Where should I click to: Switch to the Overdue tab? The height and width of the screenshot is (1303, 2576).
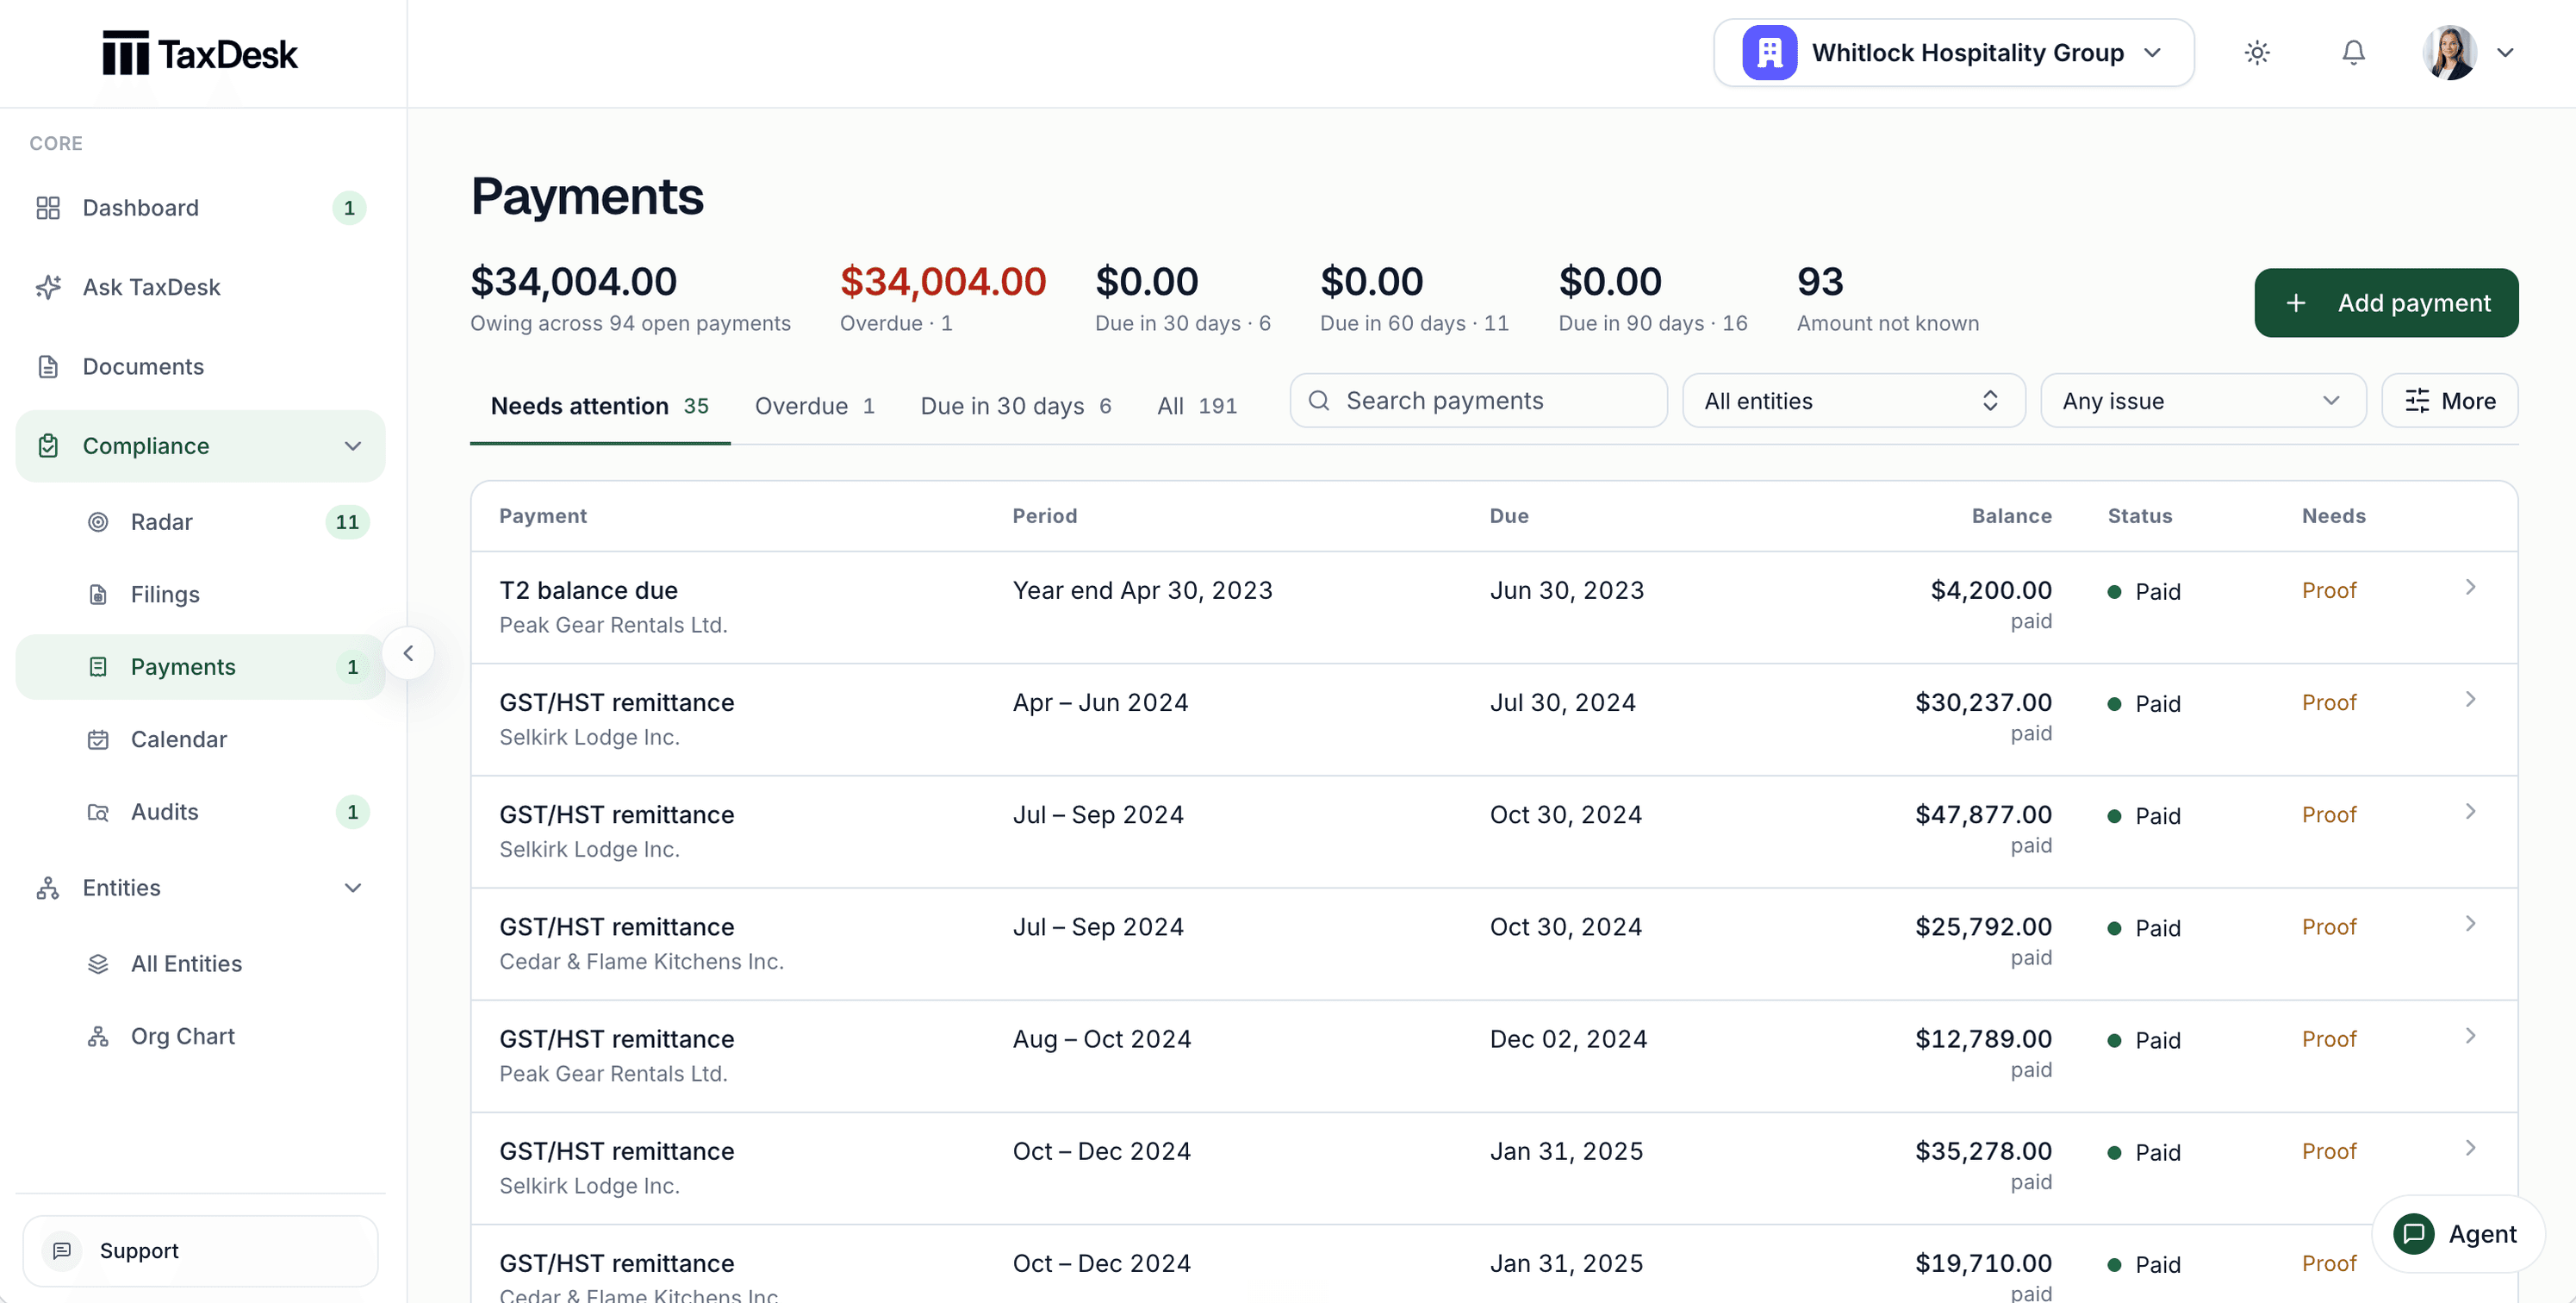tap(815, 406)
